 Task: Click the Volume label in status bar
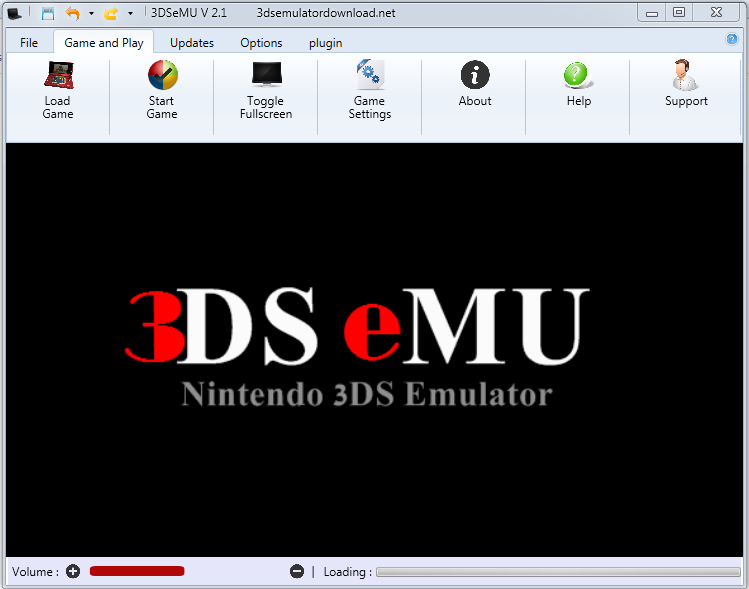pos(35,571)
